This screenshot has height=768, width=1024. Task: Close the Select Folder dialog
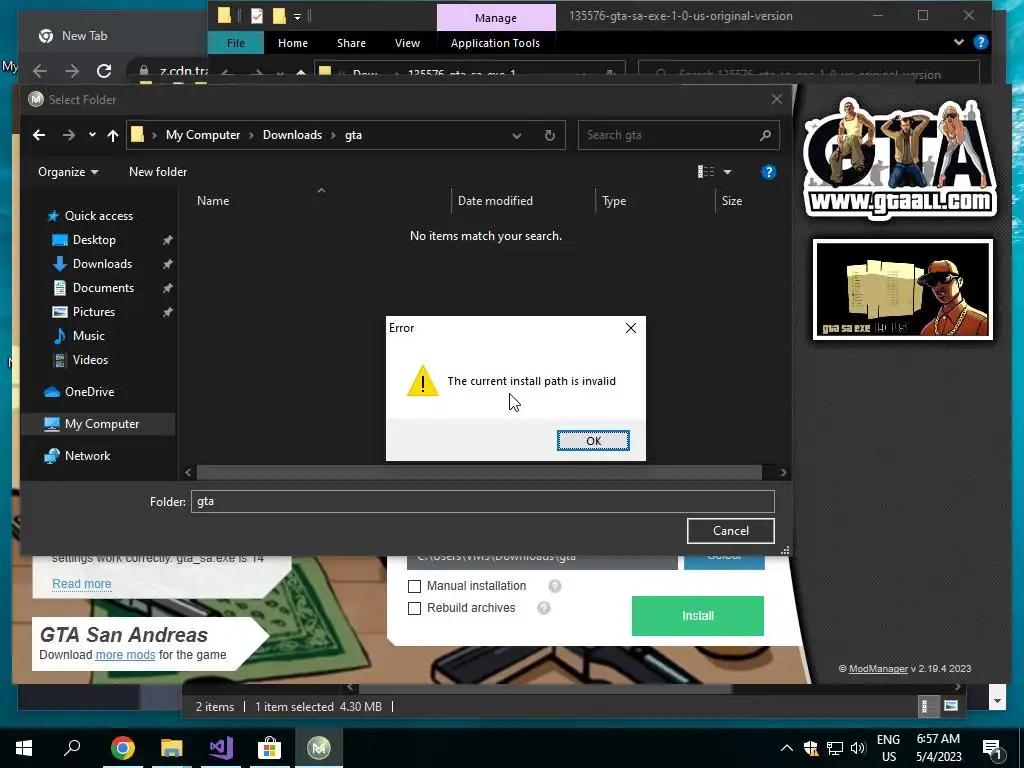coord(776,99)
